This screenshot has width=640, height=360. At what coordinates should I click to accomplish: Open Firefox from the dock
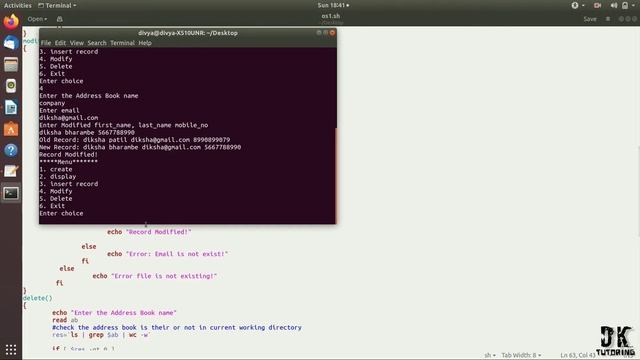(x=11, y=21)
